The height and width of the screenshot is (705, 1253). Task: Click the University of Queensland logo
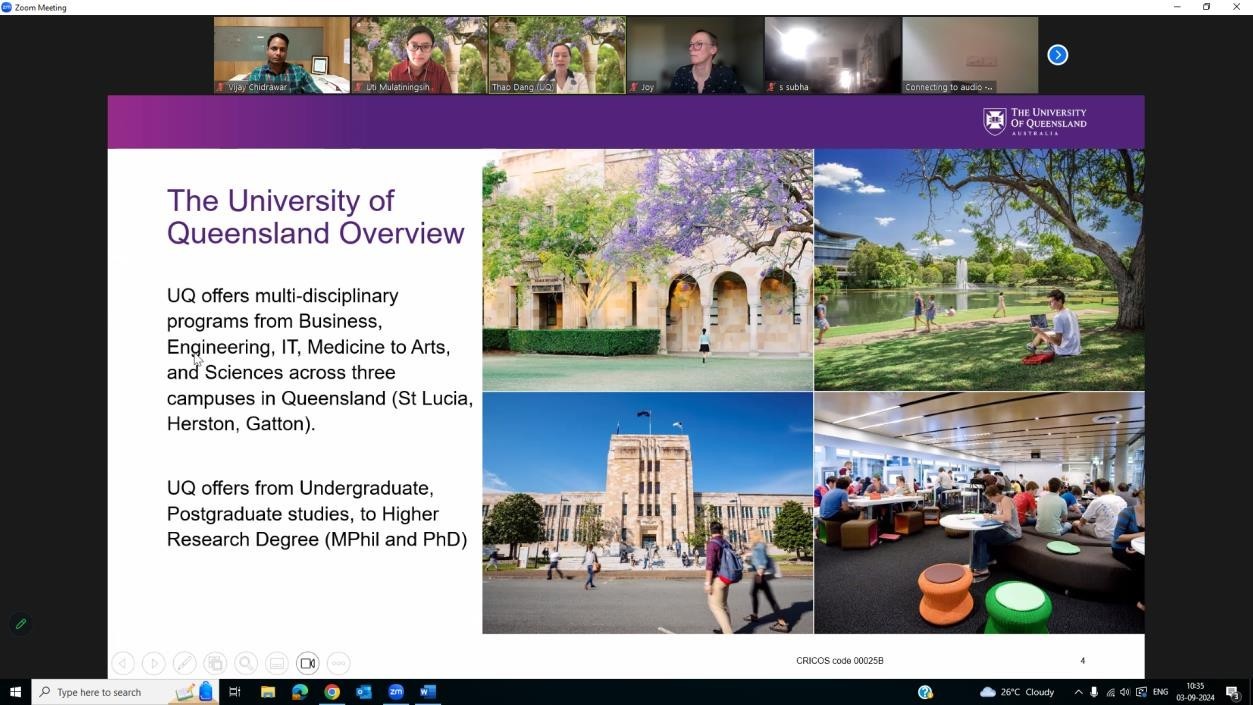click(1035, 121)
